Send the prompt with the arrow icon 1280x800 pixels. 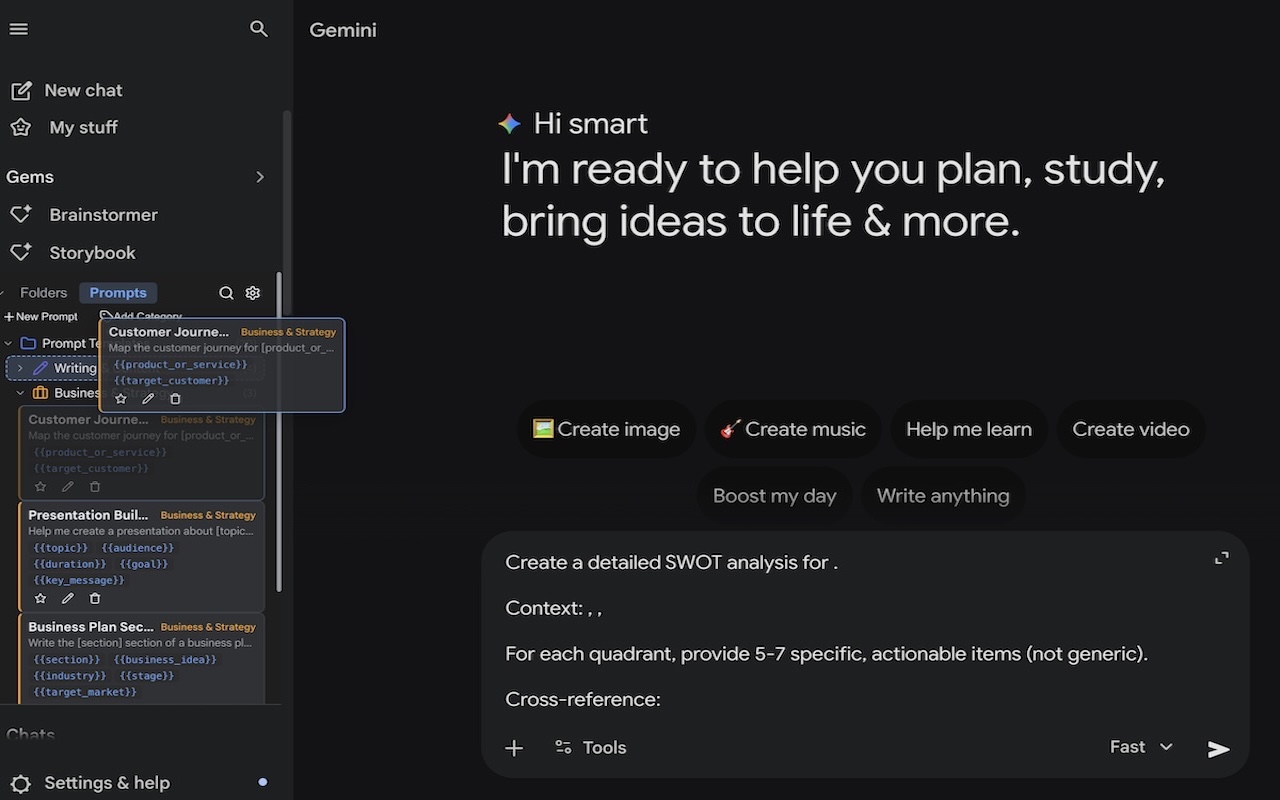1218,749
